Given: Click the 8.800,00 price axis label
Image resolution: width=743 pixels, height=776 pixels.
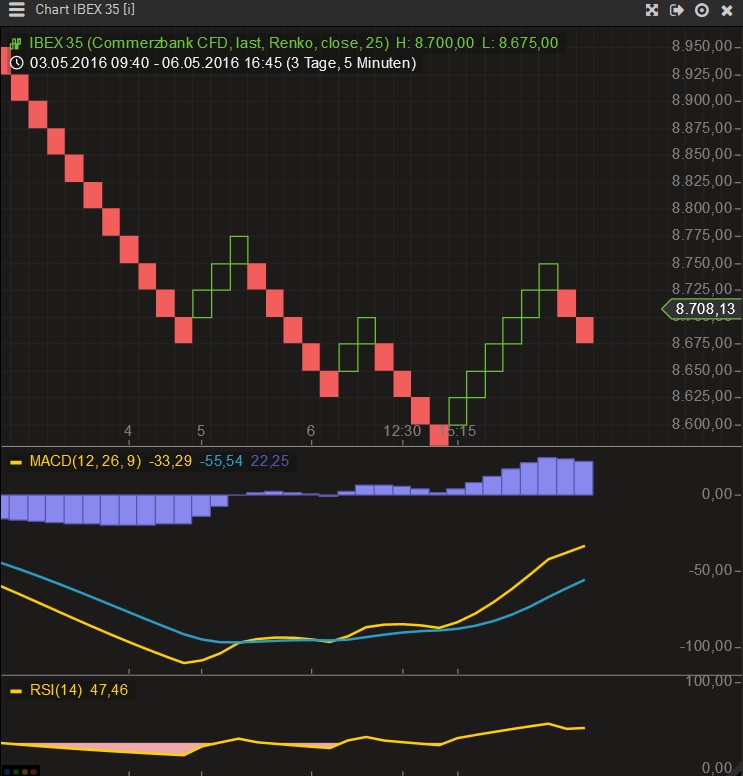Looking at the screenshot, I should pos(702,209).
